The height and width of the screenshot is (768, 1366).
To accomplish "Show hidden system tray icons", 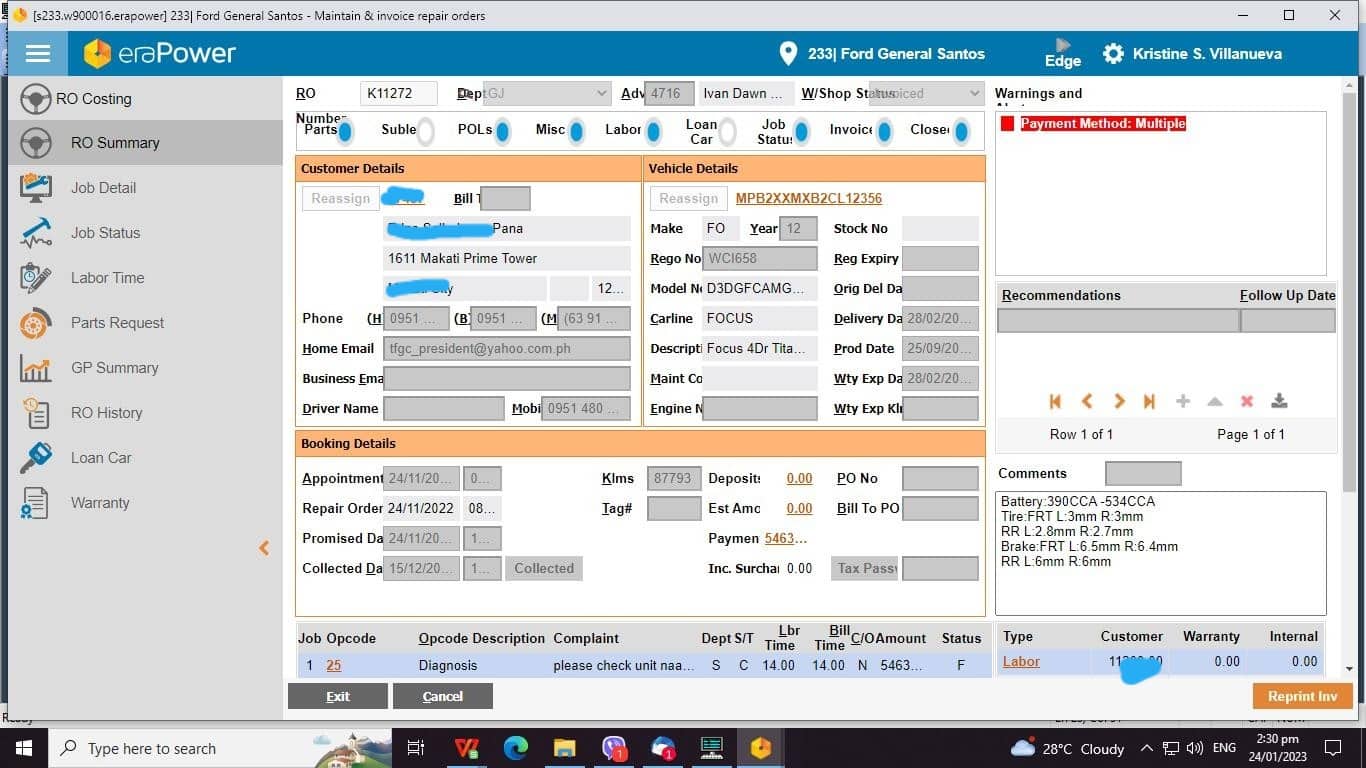I will tap(1146, 748).
